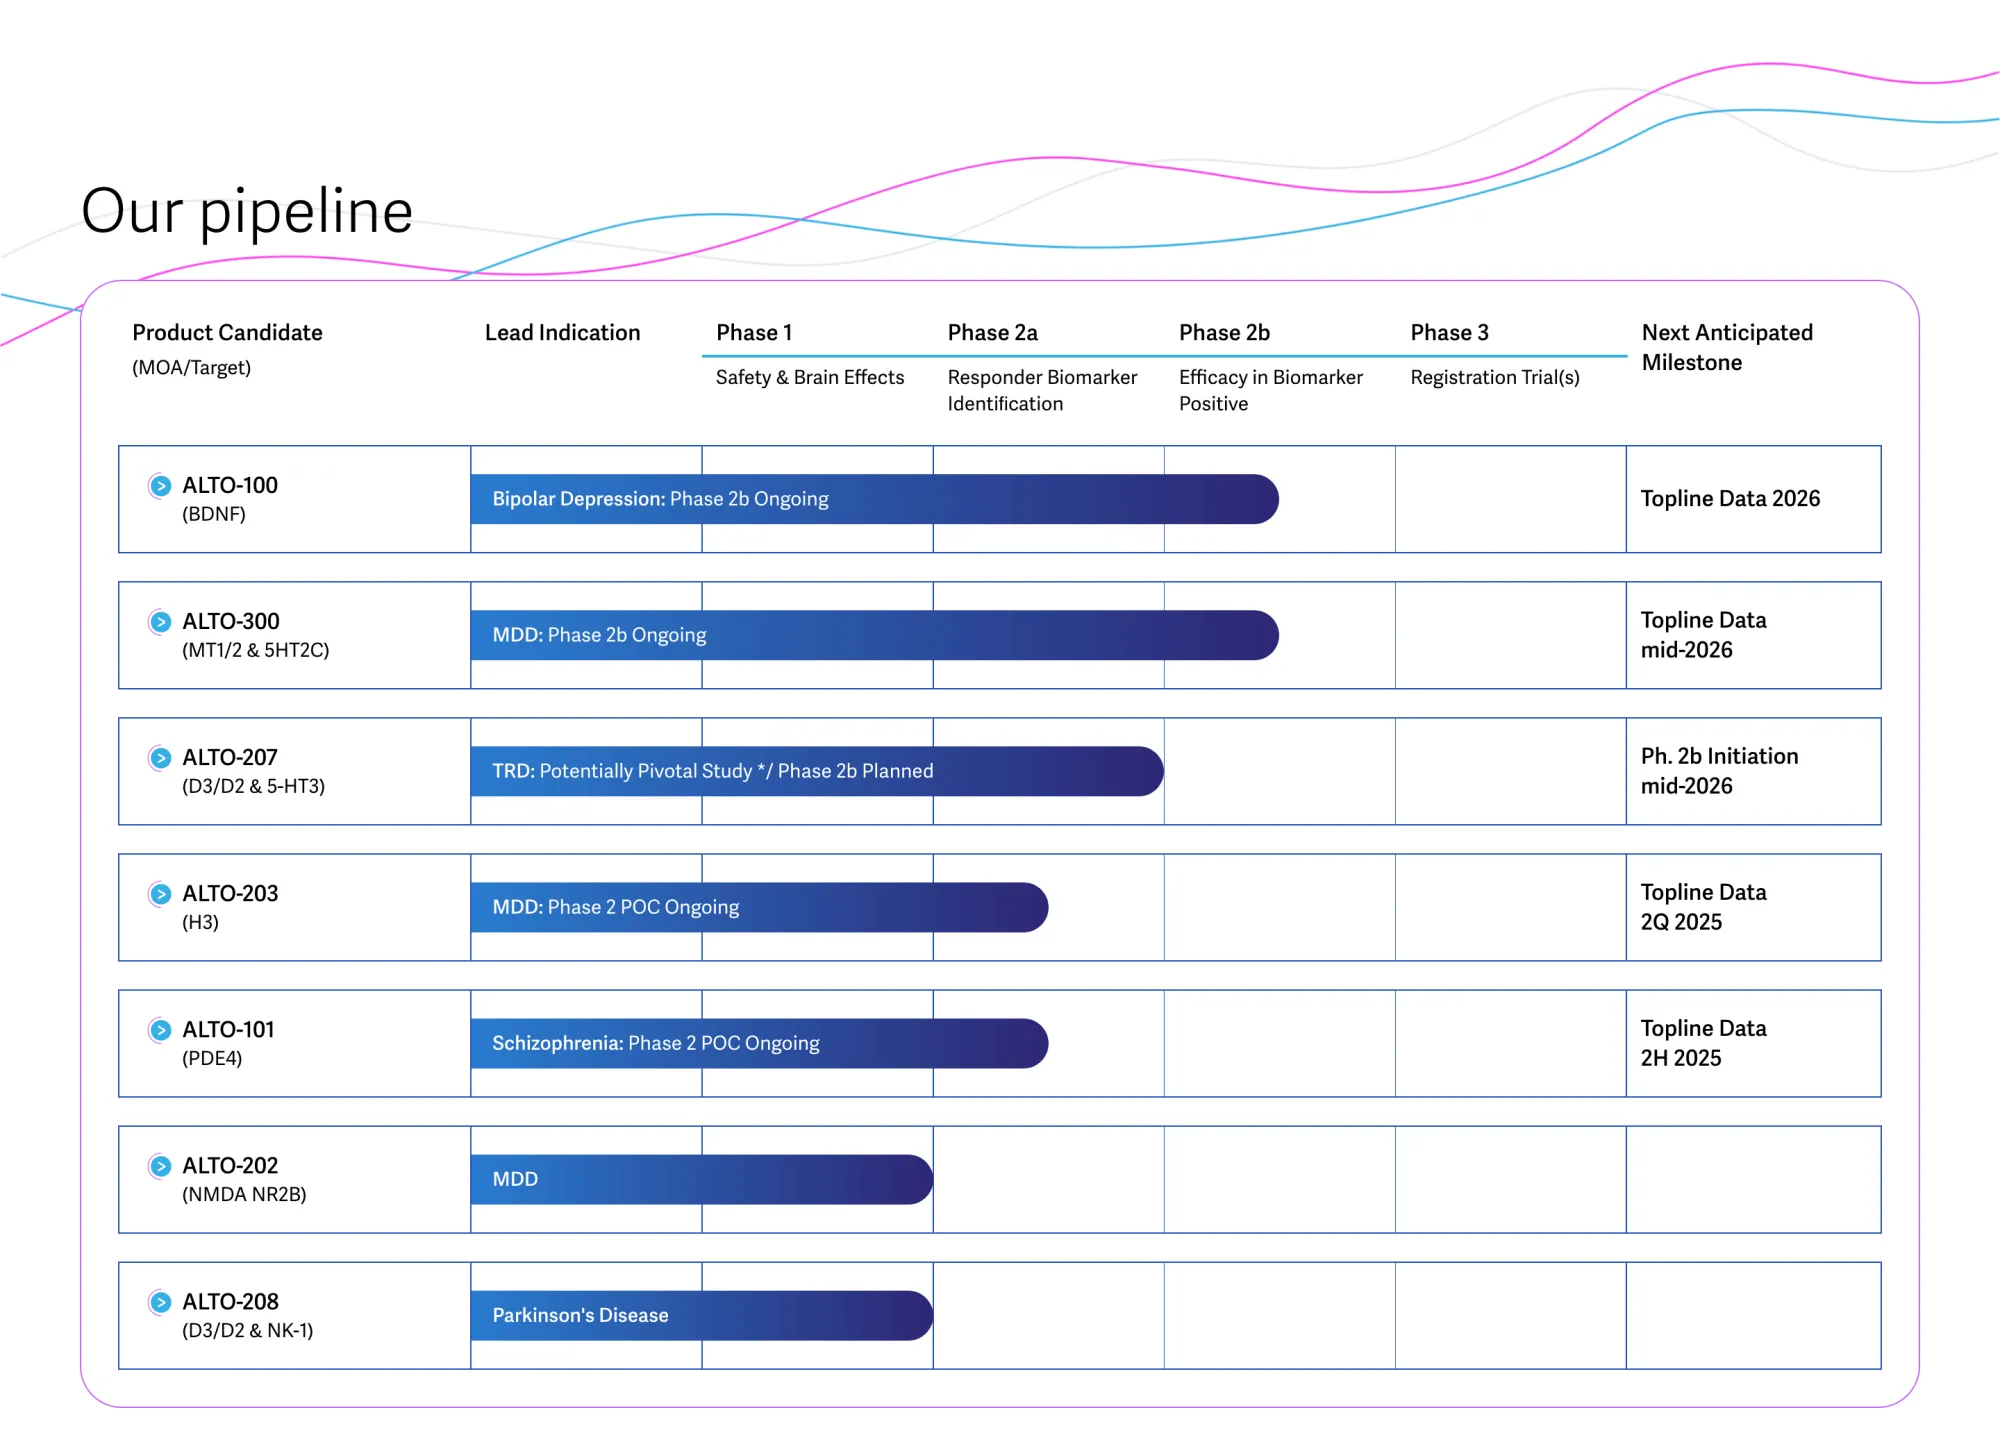Click the Phase 2a column header

(992, 333)
